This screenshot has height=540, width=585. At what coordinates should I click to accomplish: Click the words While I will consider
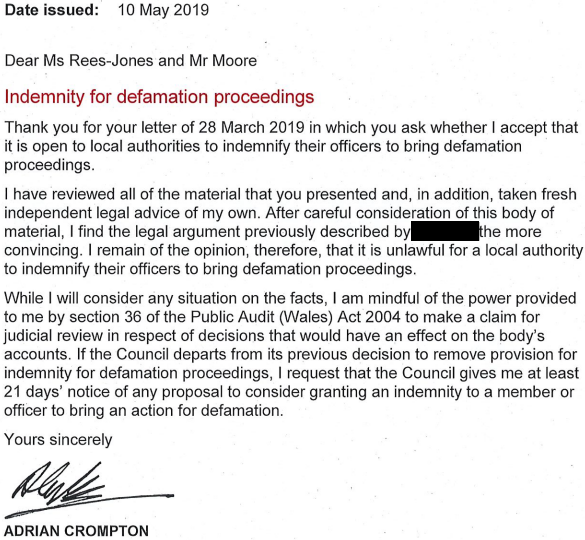click(74, 299)
